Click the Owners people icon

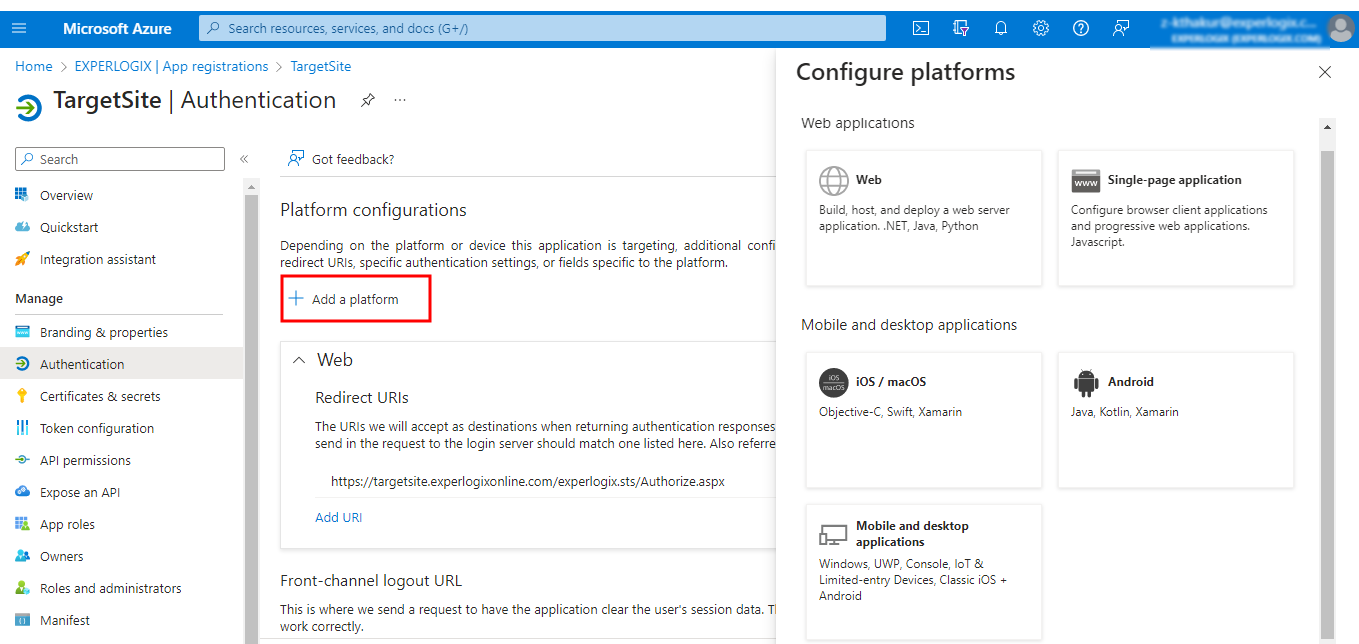click(x=22, y=556)
